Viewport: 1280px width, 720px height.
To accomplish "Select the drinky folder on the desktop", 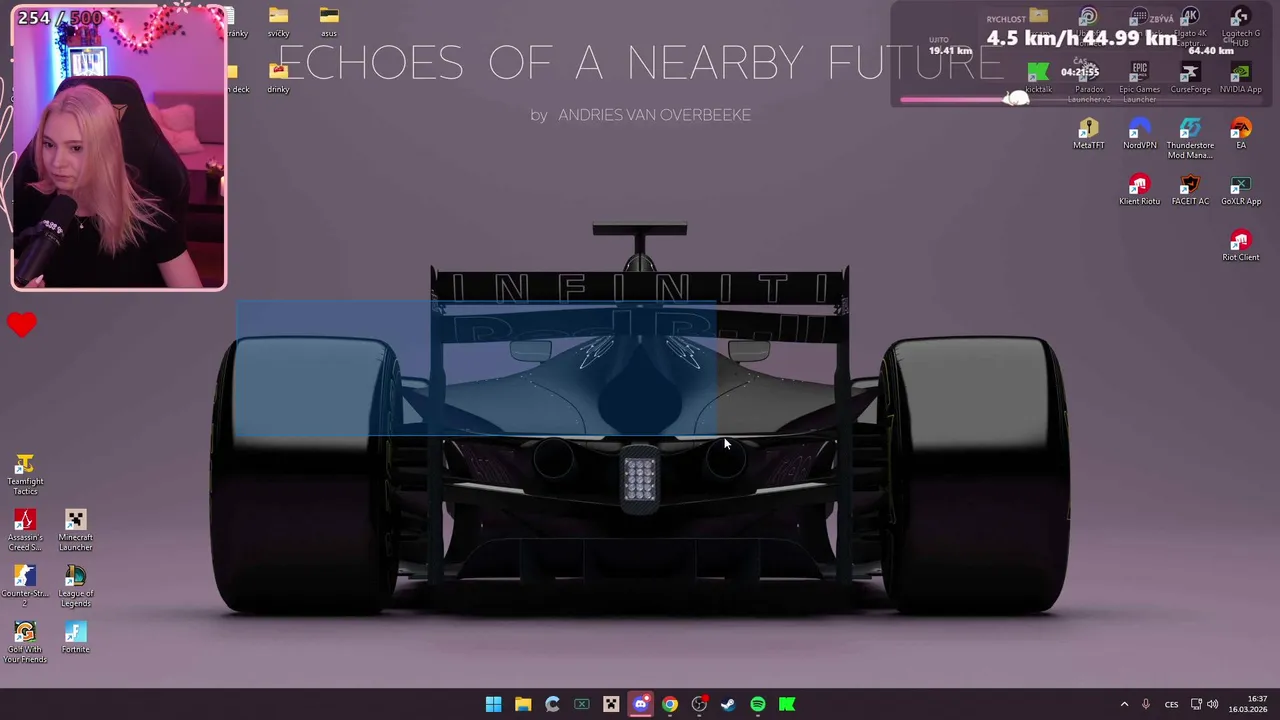I will [278, 78].
